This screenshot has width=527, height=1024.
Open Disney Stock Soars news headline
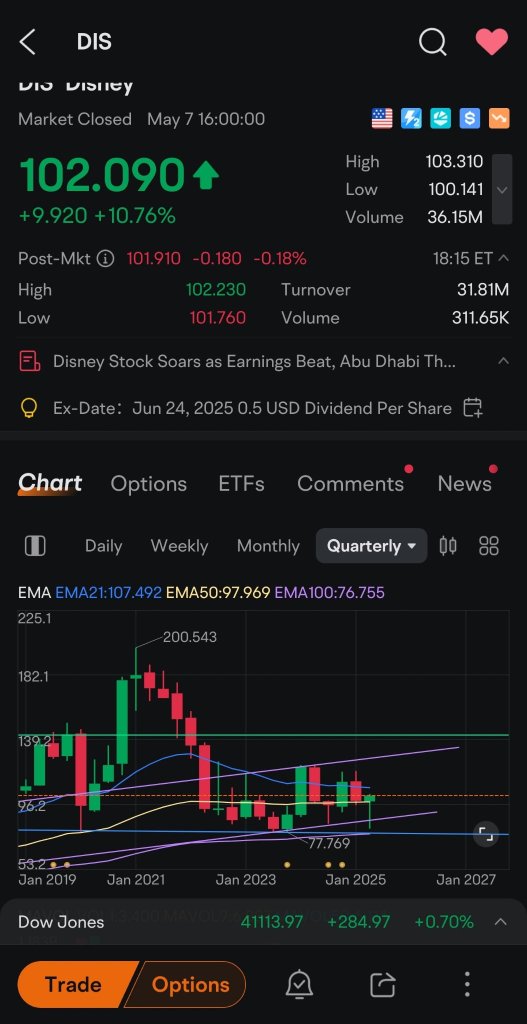click(x=255, y=361)
